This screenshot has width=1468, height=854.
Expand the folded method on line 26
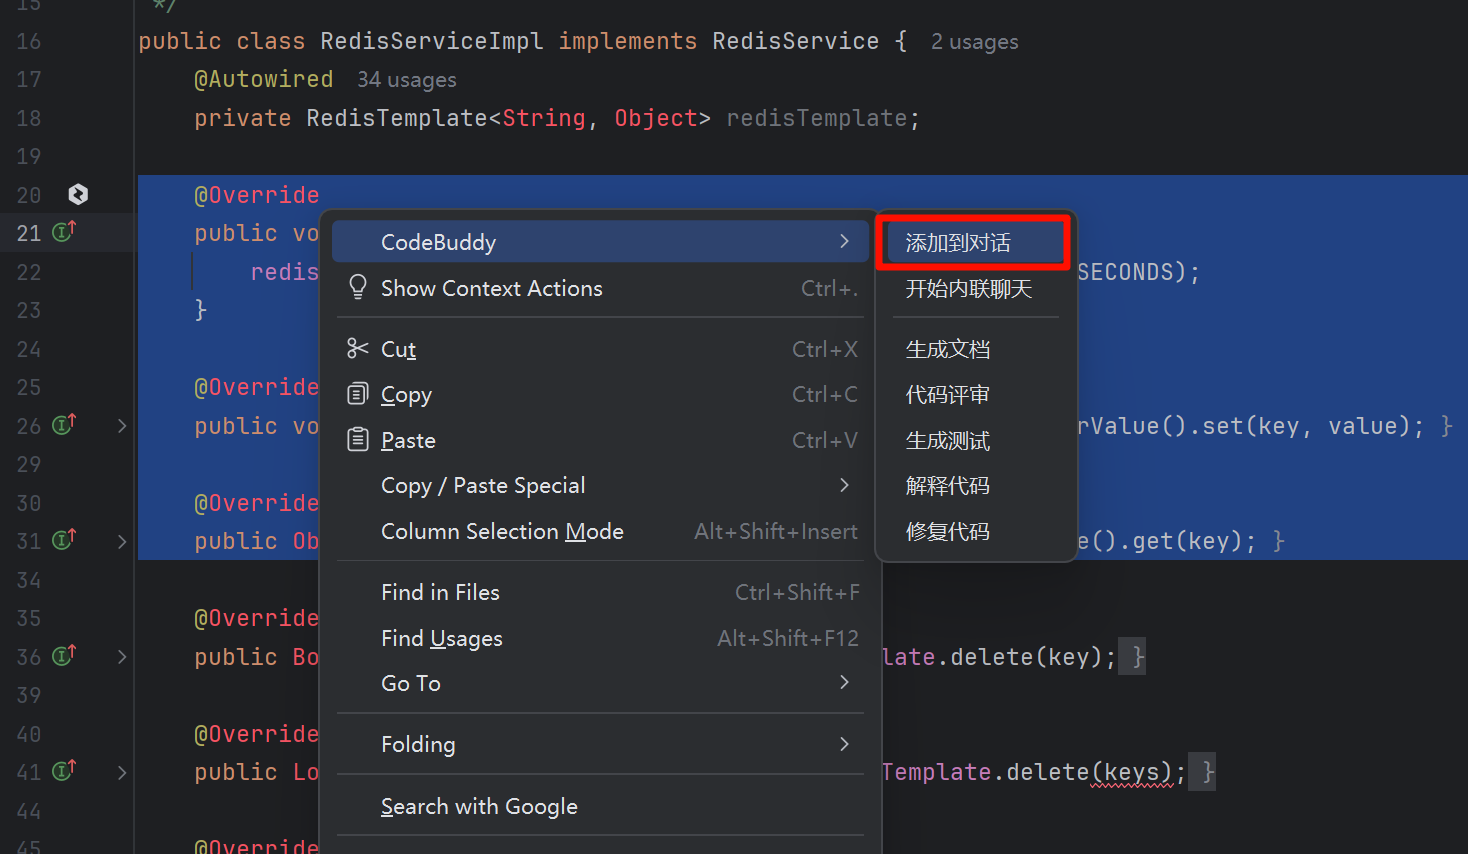pos(122,426)
